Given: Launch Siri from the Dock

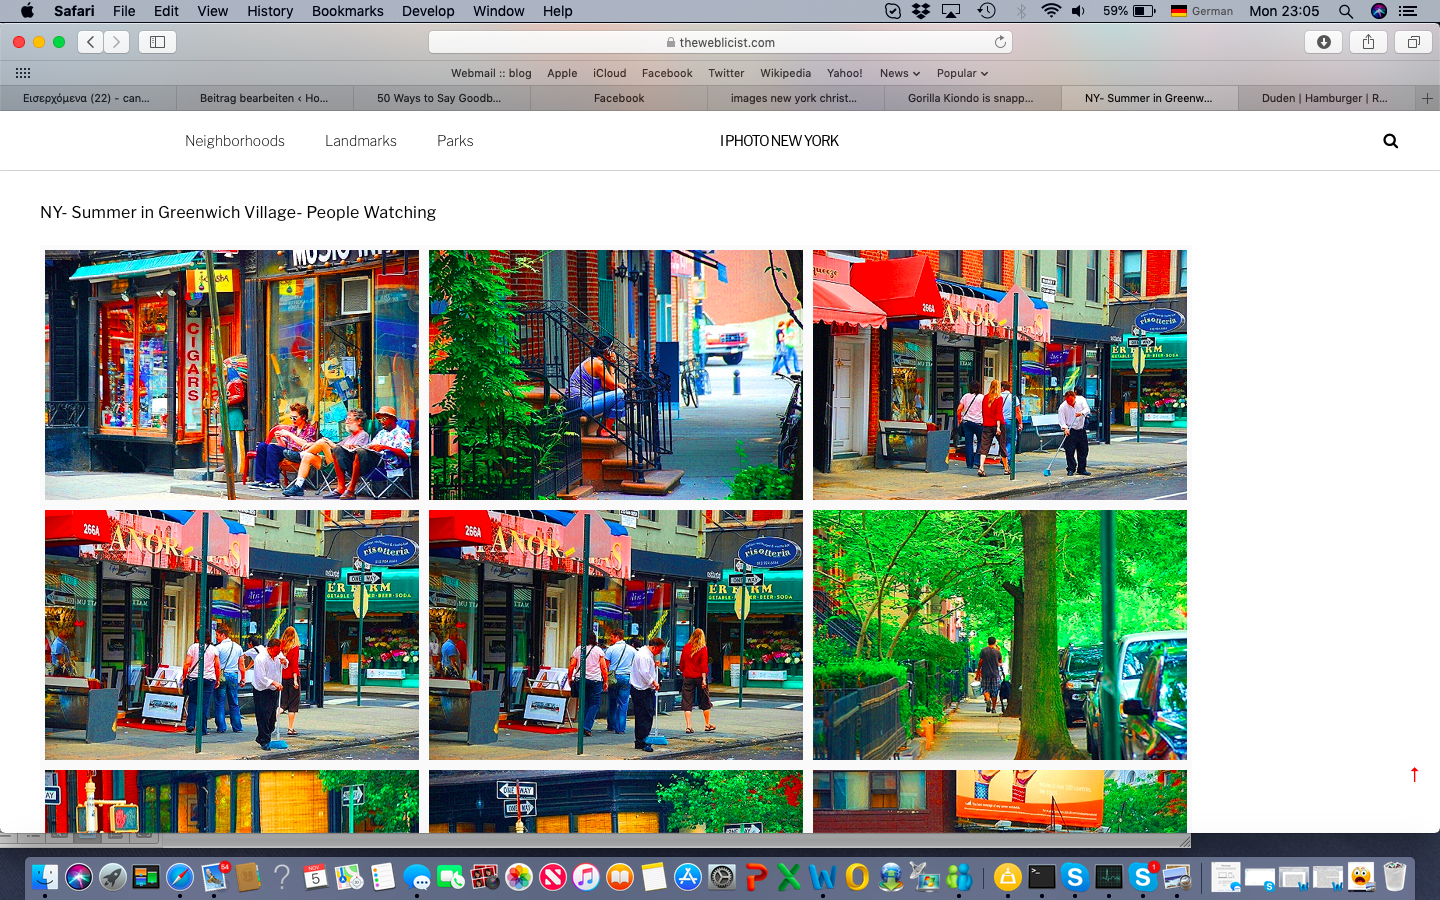Looking at the screenshot, I should coord(79,877).
